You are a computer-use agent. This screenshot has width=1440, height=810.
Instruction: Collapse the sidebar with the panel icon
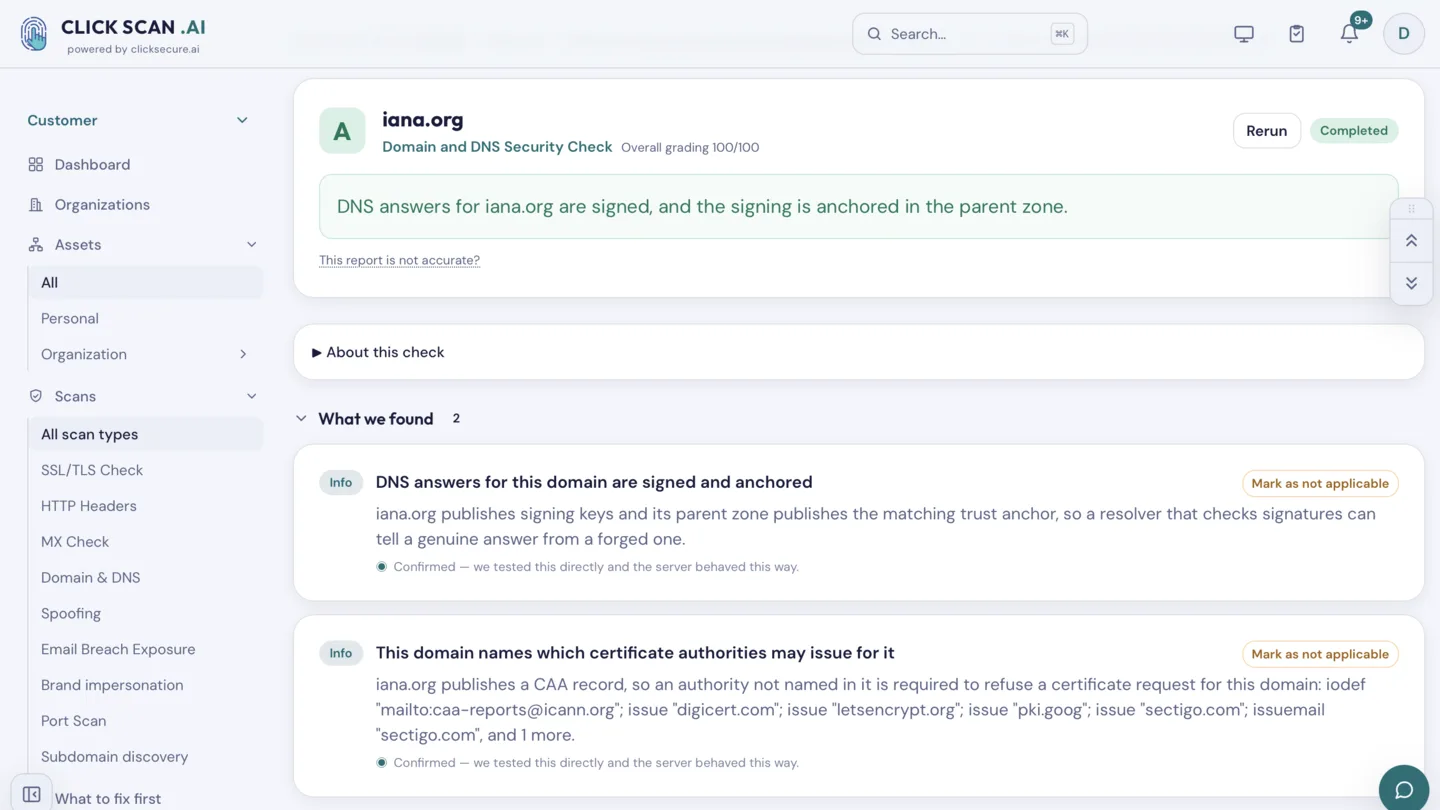tap(32, 795)
